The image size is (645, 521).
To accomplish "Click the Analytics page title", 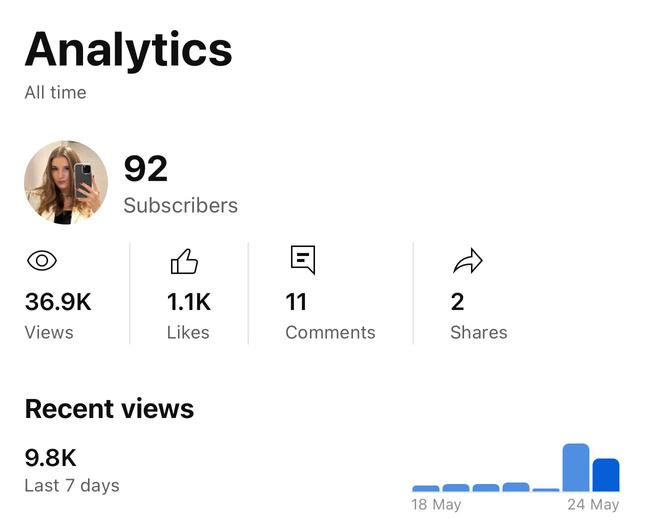I will pos(128,48).
